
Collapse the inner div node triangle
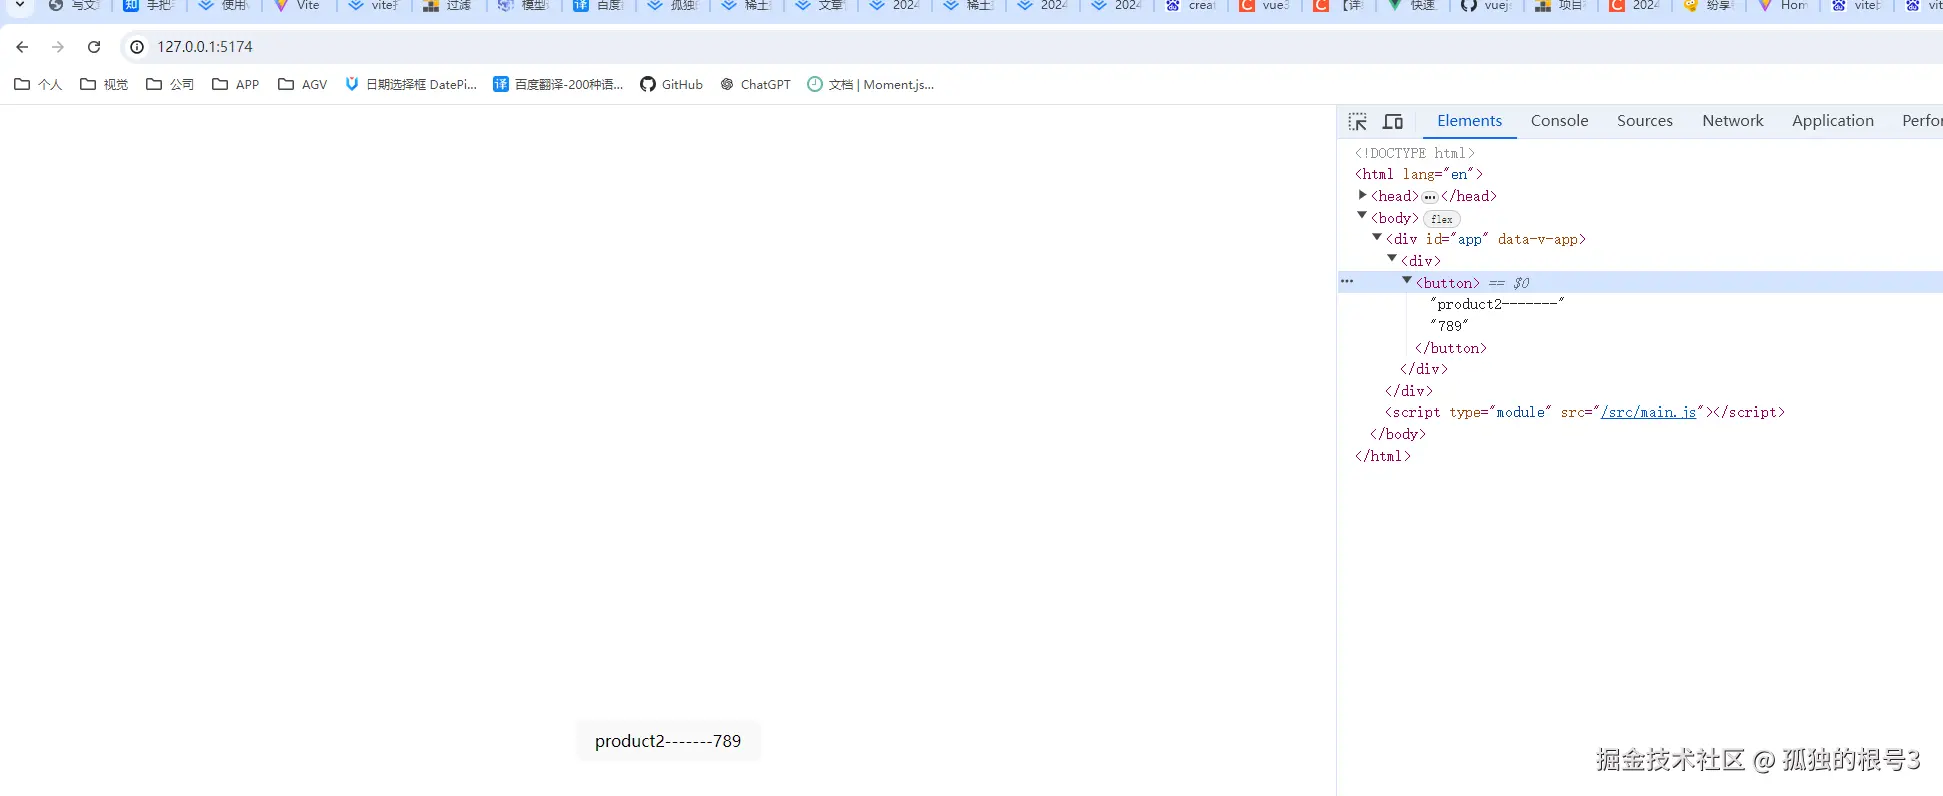pyautogui.click(x=1392, y=259)
